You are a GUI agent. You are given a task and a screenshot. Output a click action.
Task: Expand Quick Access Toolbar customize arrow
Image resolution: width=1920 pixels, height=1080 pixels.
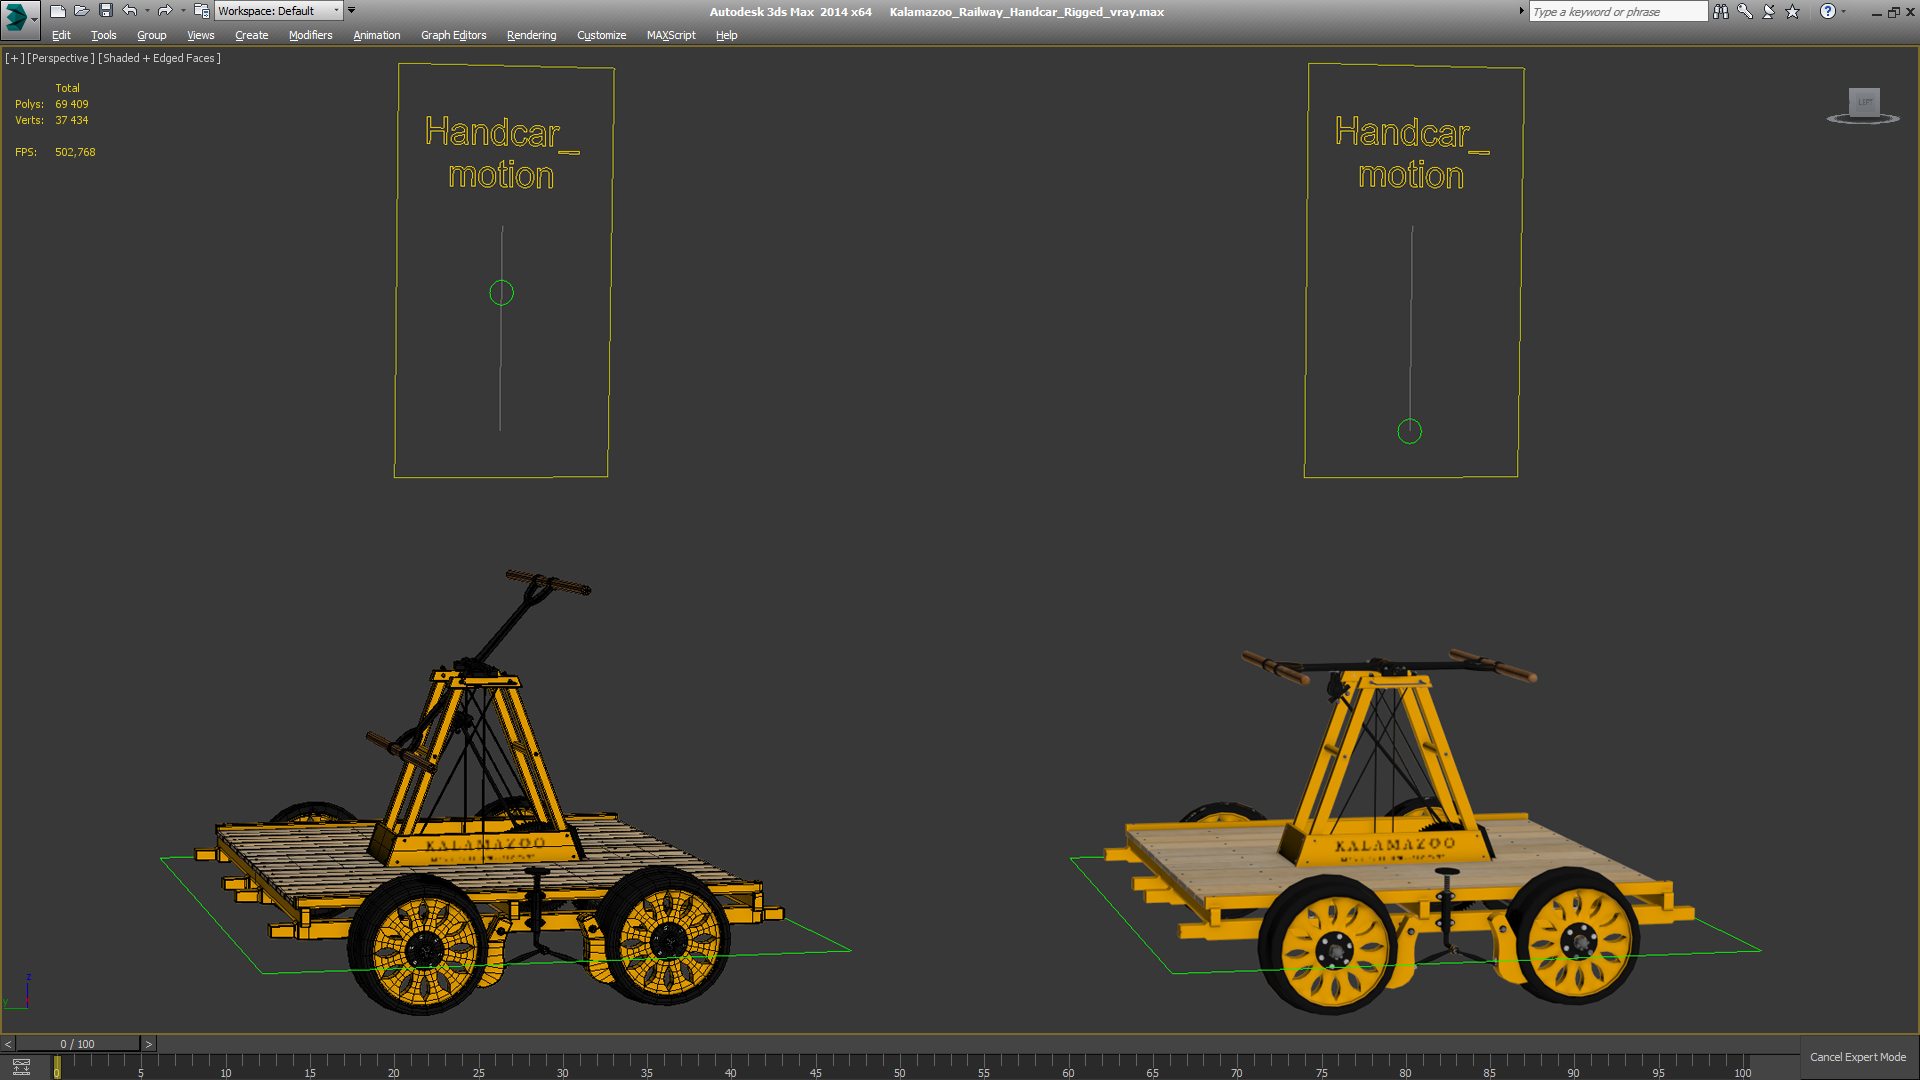[352, 11]
